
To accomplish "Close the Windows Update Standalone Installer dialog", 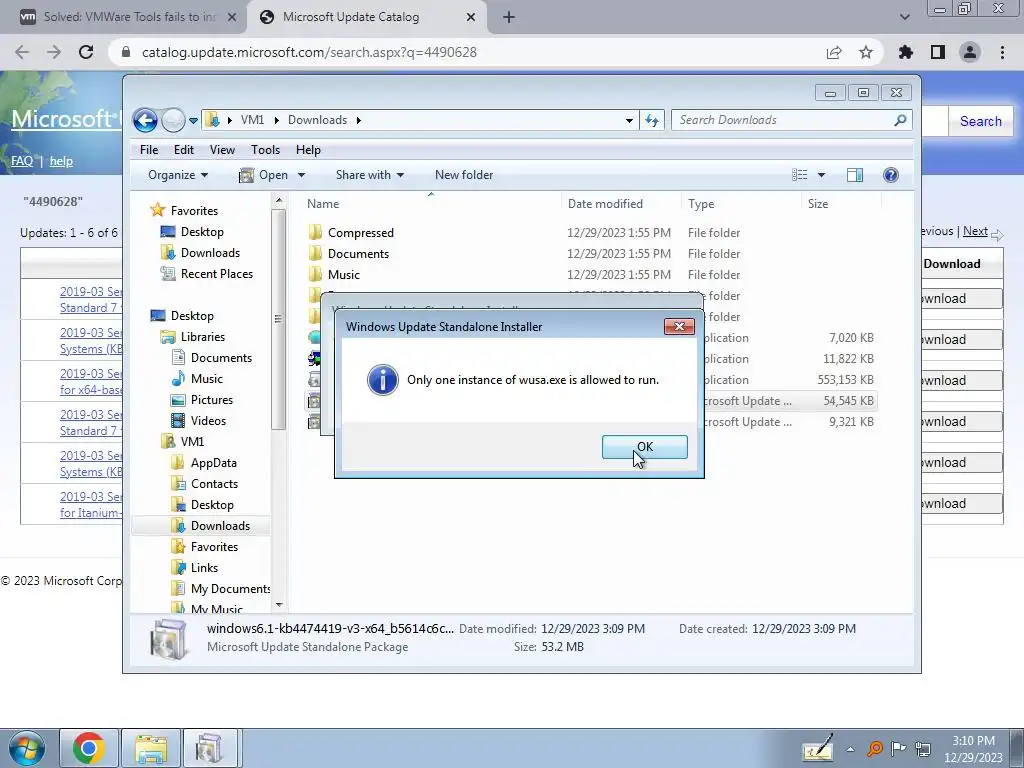I will [679, 327].
